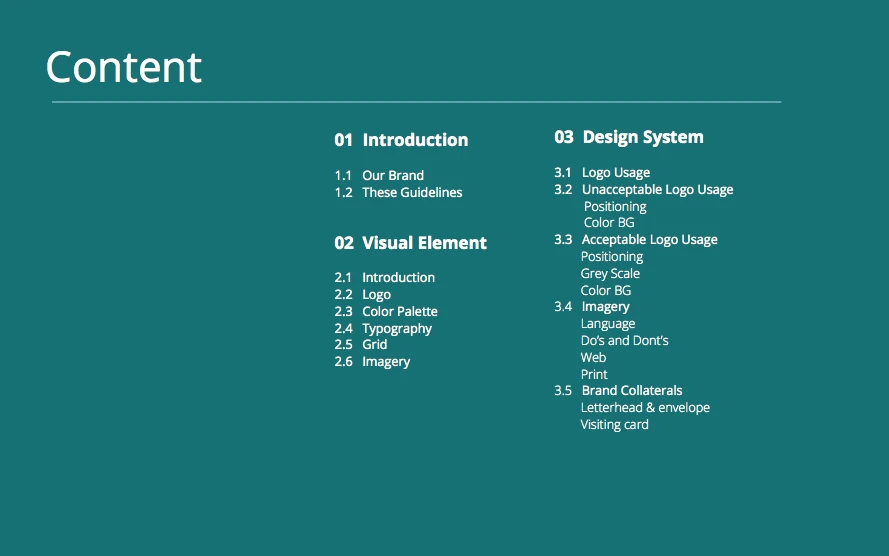The image size is (889, 556).
Task: Select the 'Grey Scale' sub-entry
Action: (610, 274)
